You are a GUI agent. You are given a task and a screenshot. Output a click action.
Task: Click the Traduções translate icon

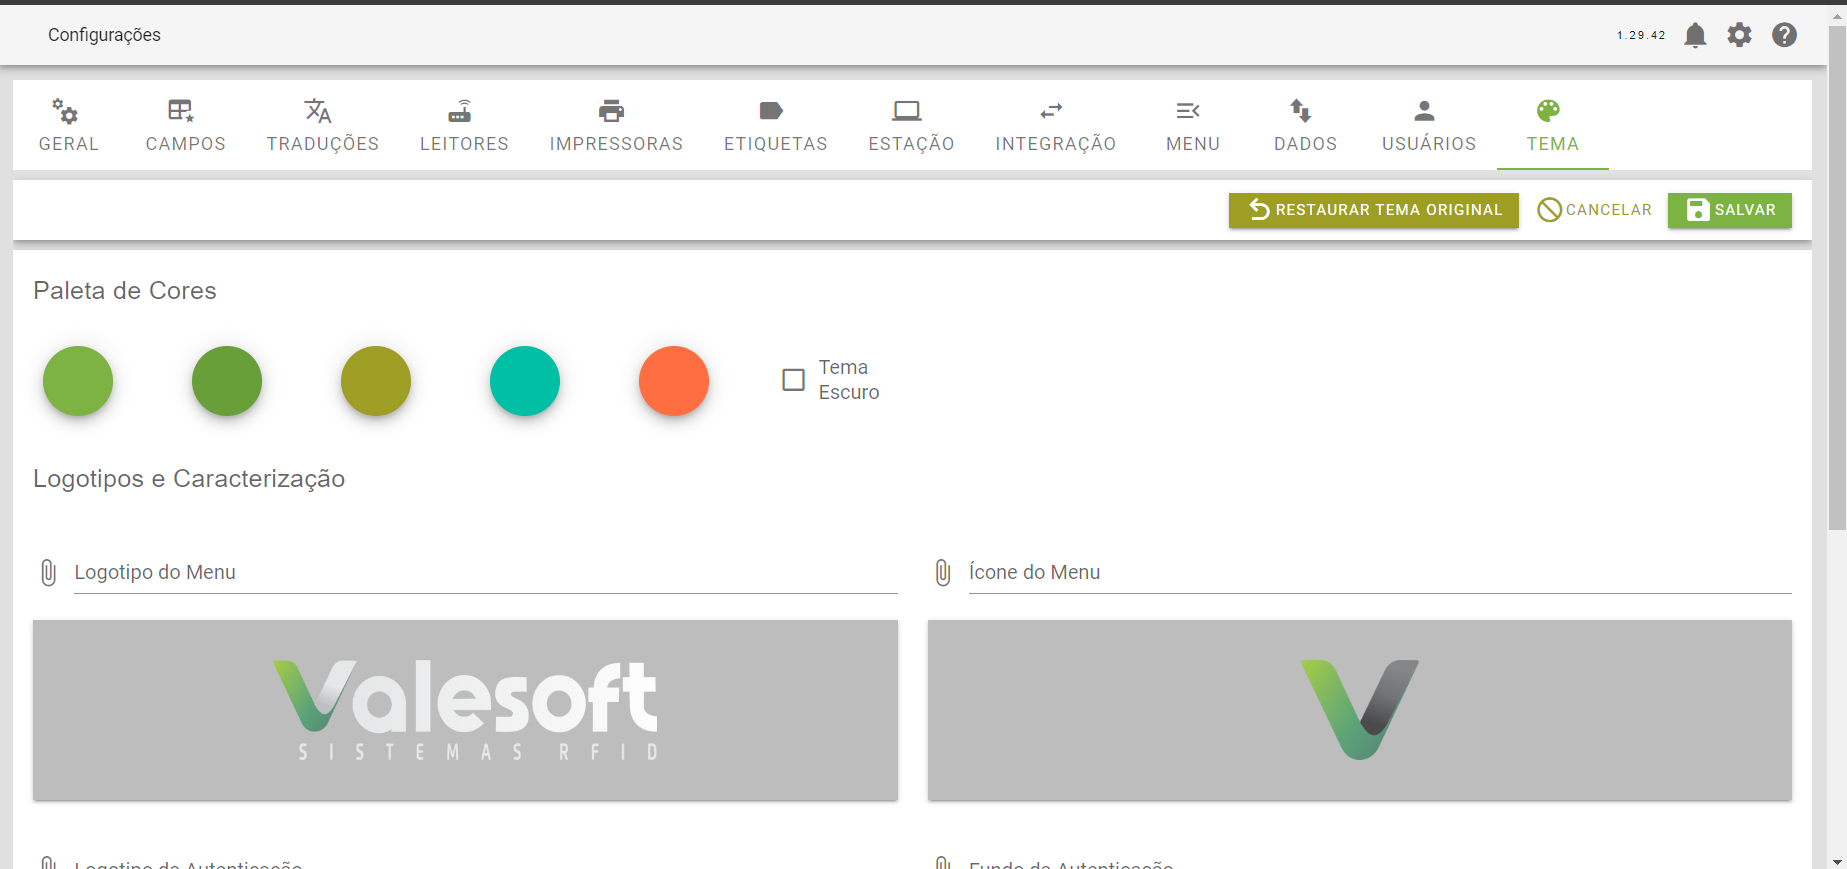pyautogui.click(x=318, y=110)
